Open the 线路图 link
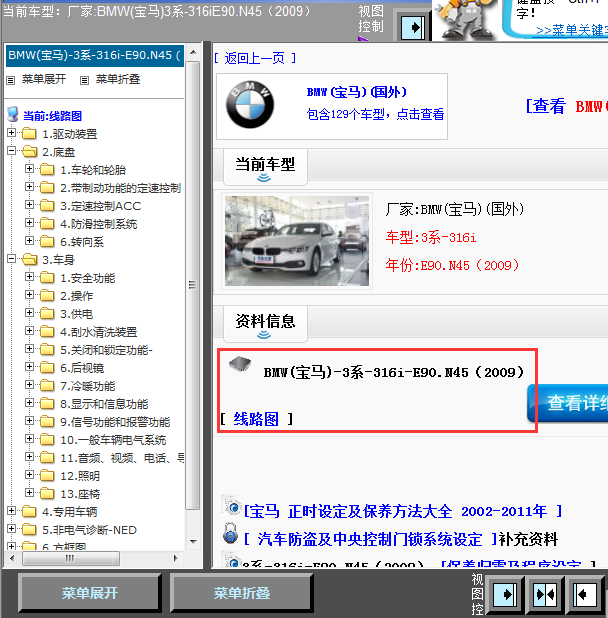Screen dimensions: 608x618 tap(256, 419)
